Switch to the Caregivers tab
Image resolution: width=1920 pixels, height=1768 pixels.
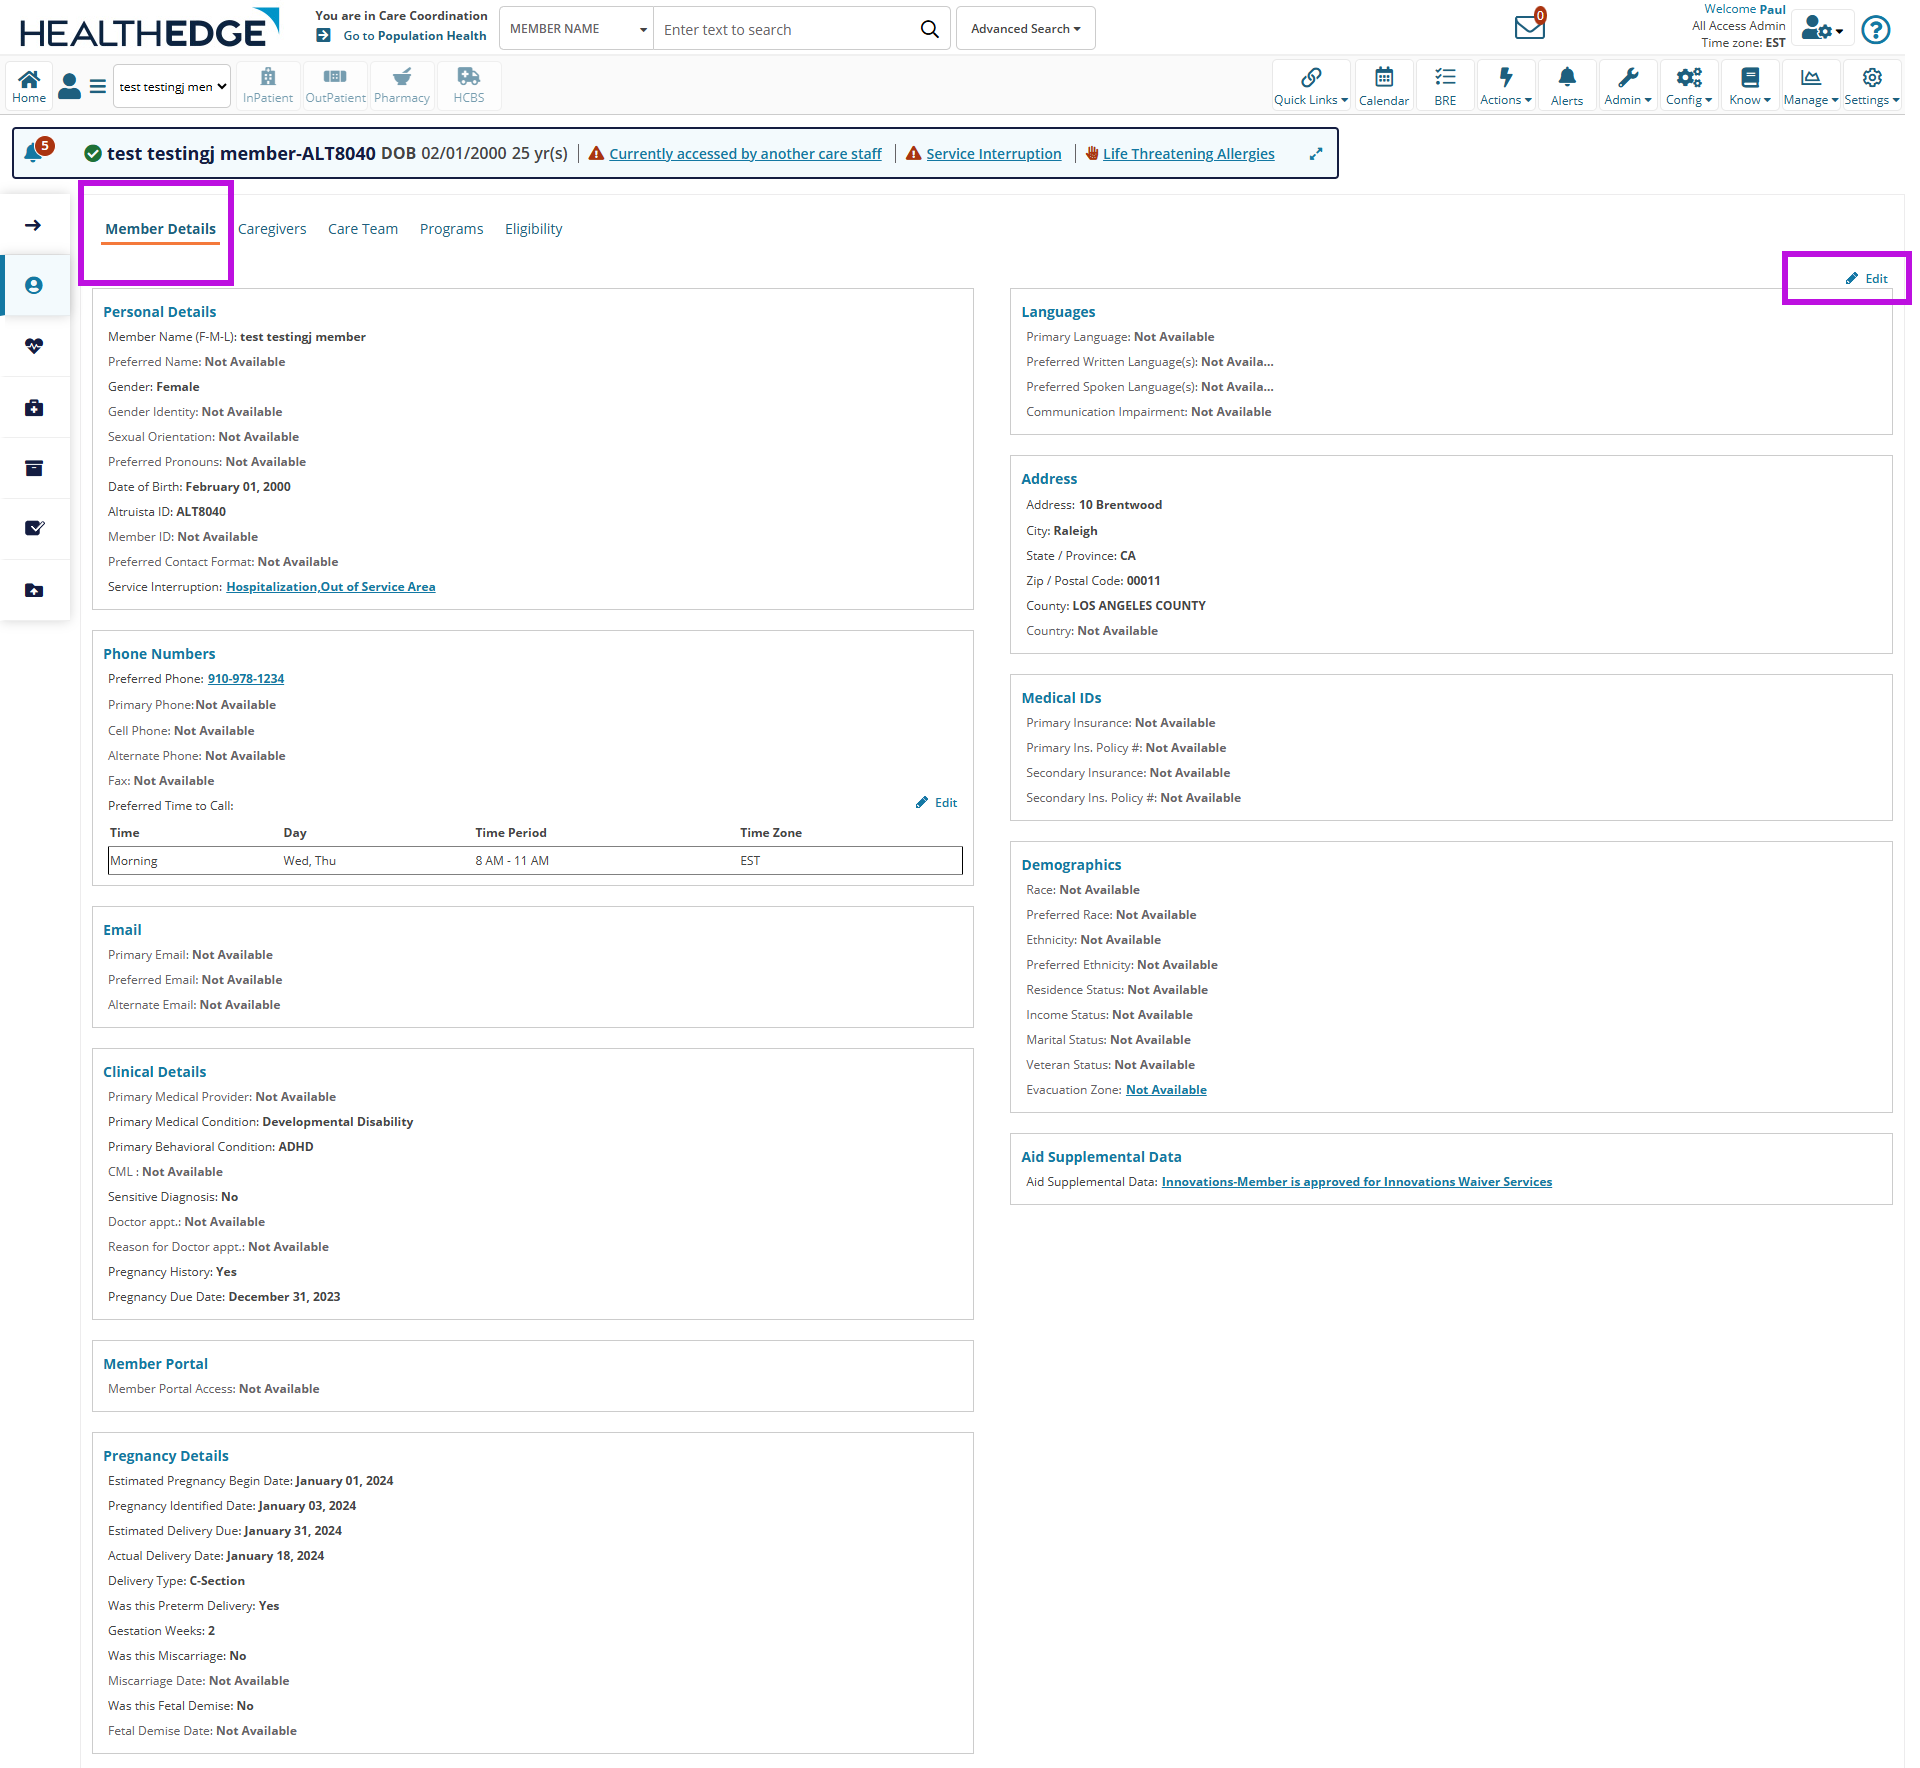pyautogui.click(x=272, y=229)
